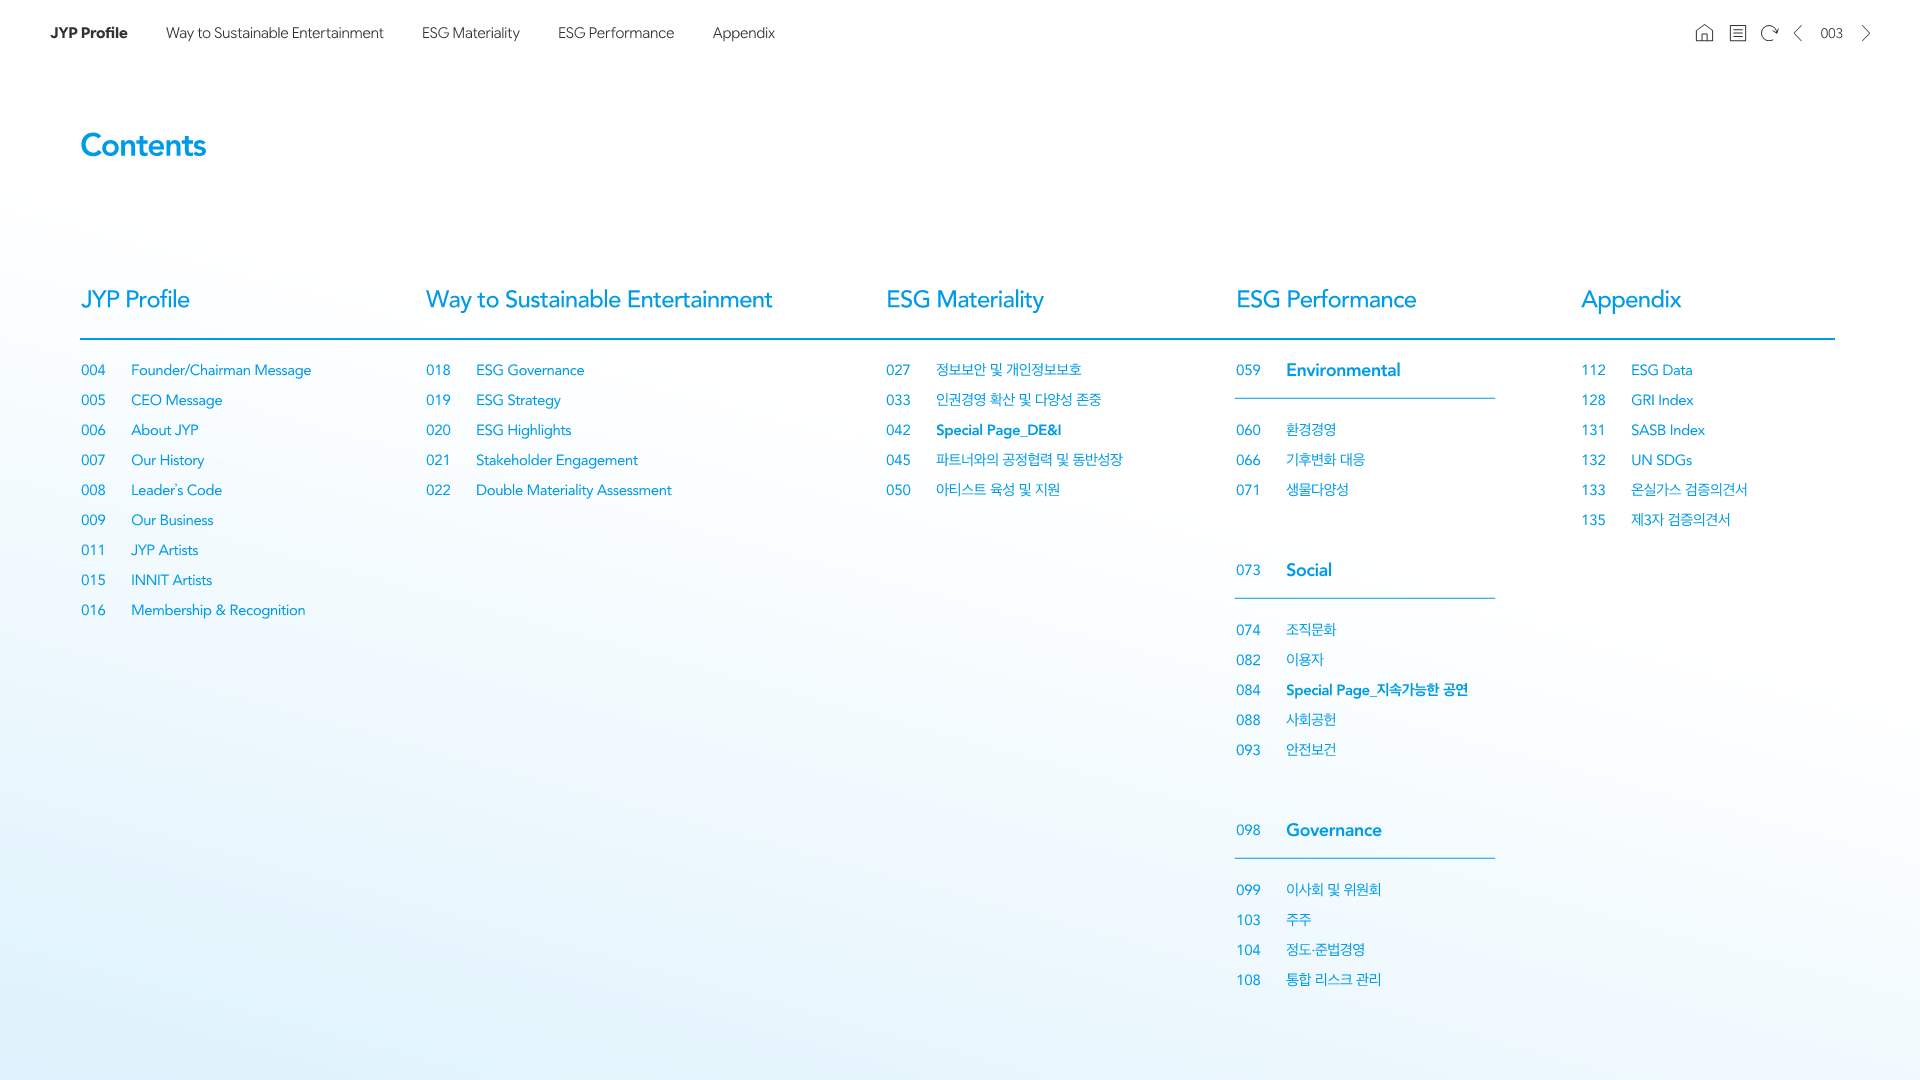Open 정보보안 및 개인정보보호 entry
This screenshot has width=1920, height=1080.
(x=1009, y=370)
